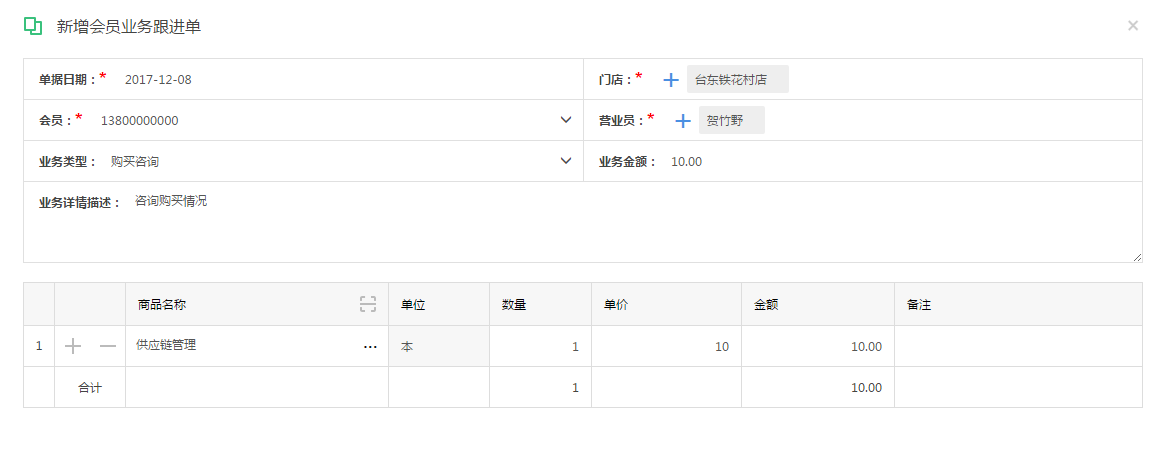The image size is (1168, 452).
Task: Remove row 1 with the minus icon
Action: [x=108, y=346]
